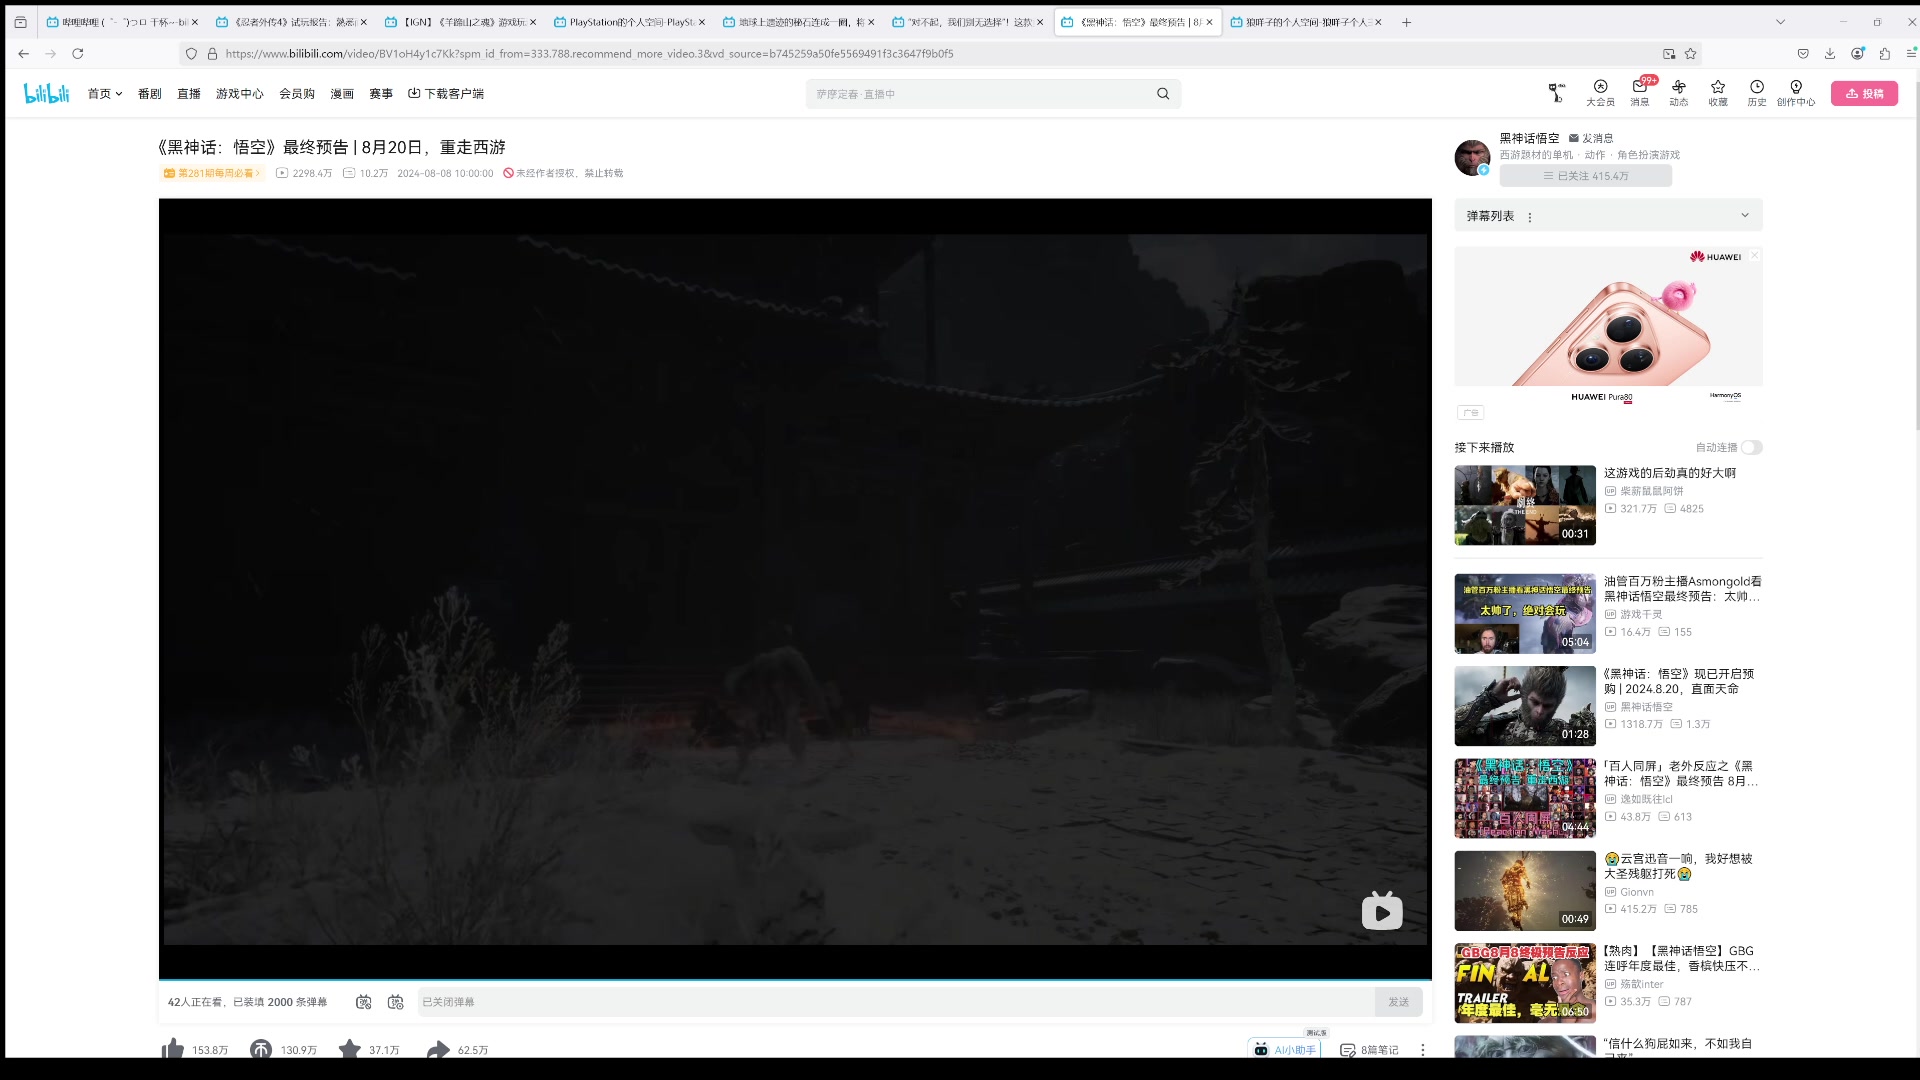Open GBG reaction video thumbnail
The height and width of the screenshot is (1080, 1920).
[x=1525, y=983]
